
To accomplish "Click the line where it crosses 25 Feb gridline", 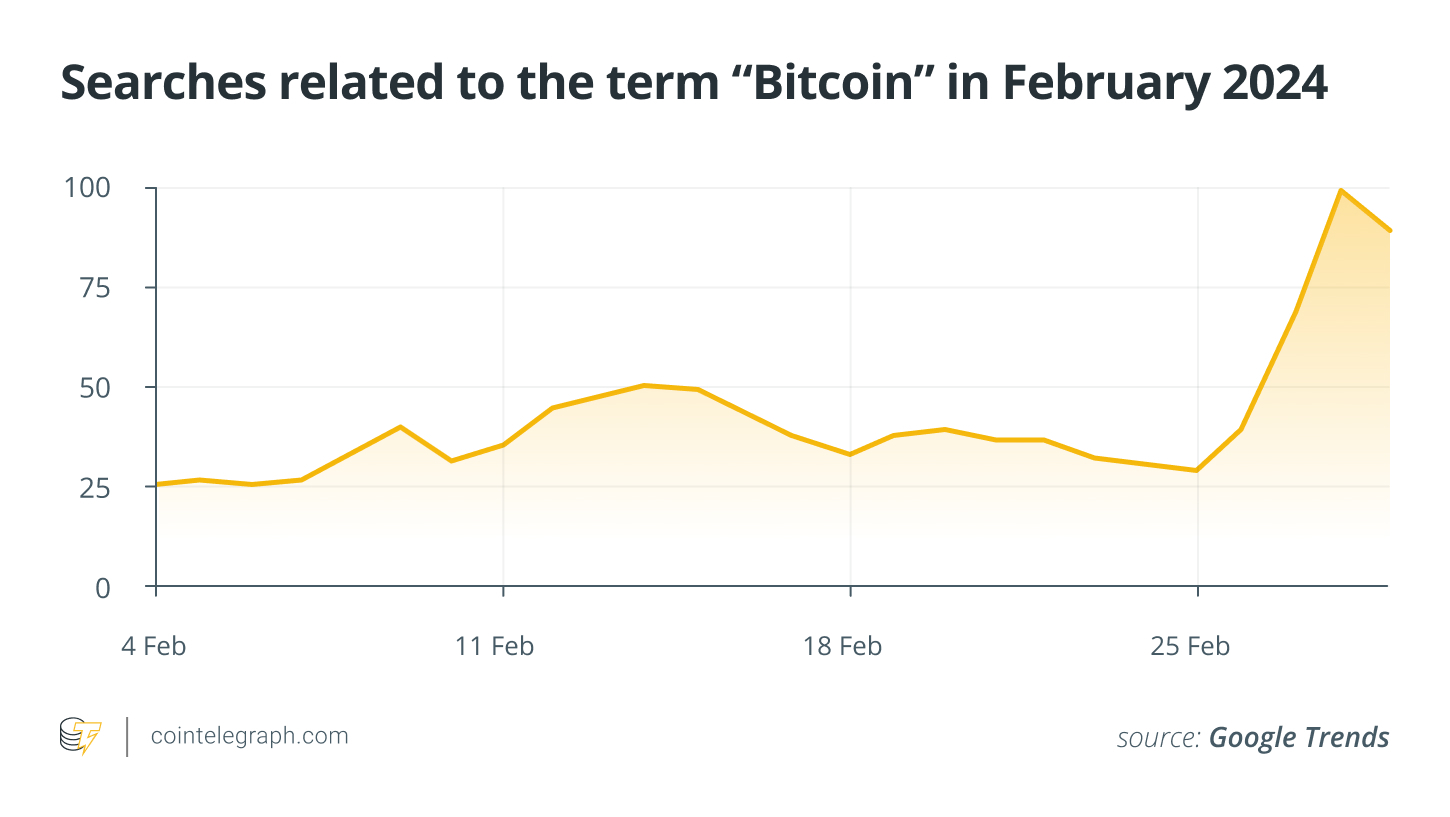I will tap(1197, 470).
